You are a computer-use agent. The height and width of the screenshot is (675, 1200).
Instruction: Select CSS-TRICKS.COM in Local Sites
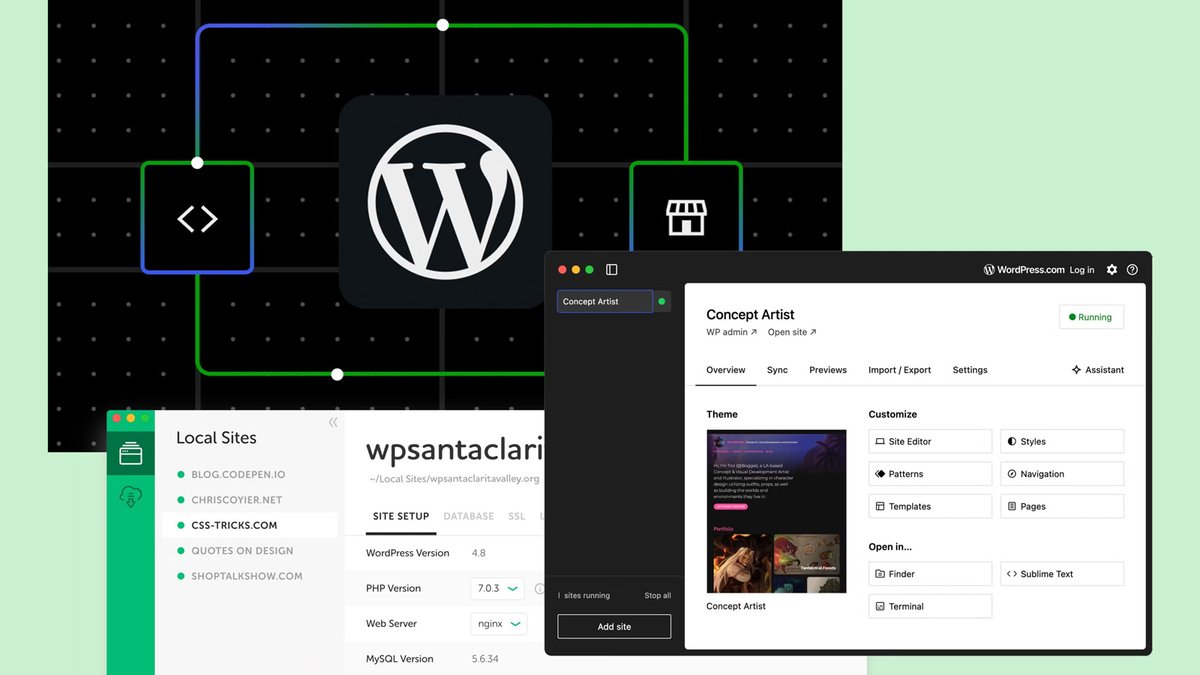(234, 525)
